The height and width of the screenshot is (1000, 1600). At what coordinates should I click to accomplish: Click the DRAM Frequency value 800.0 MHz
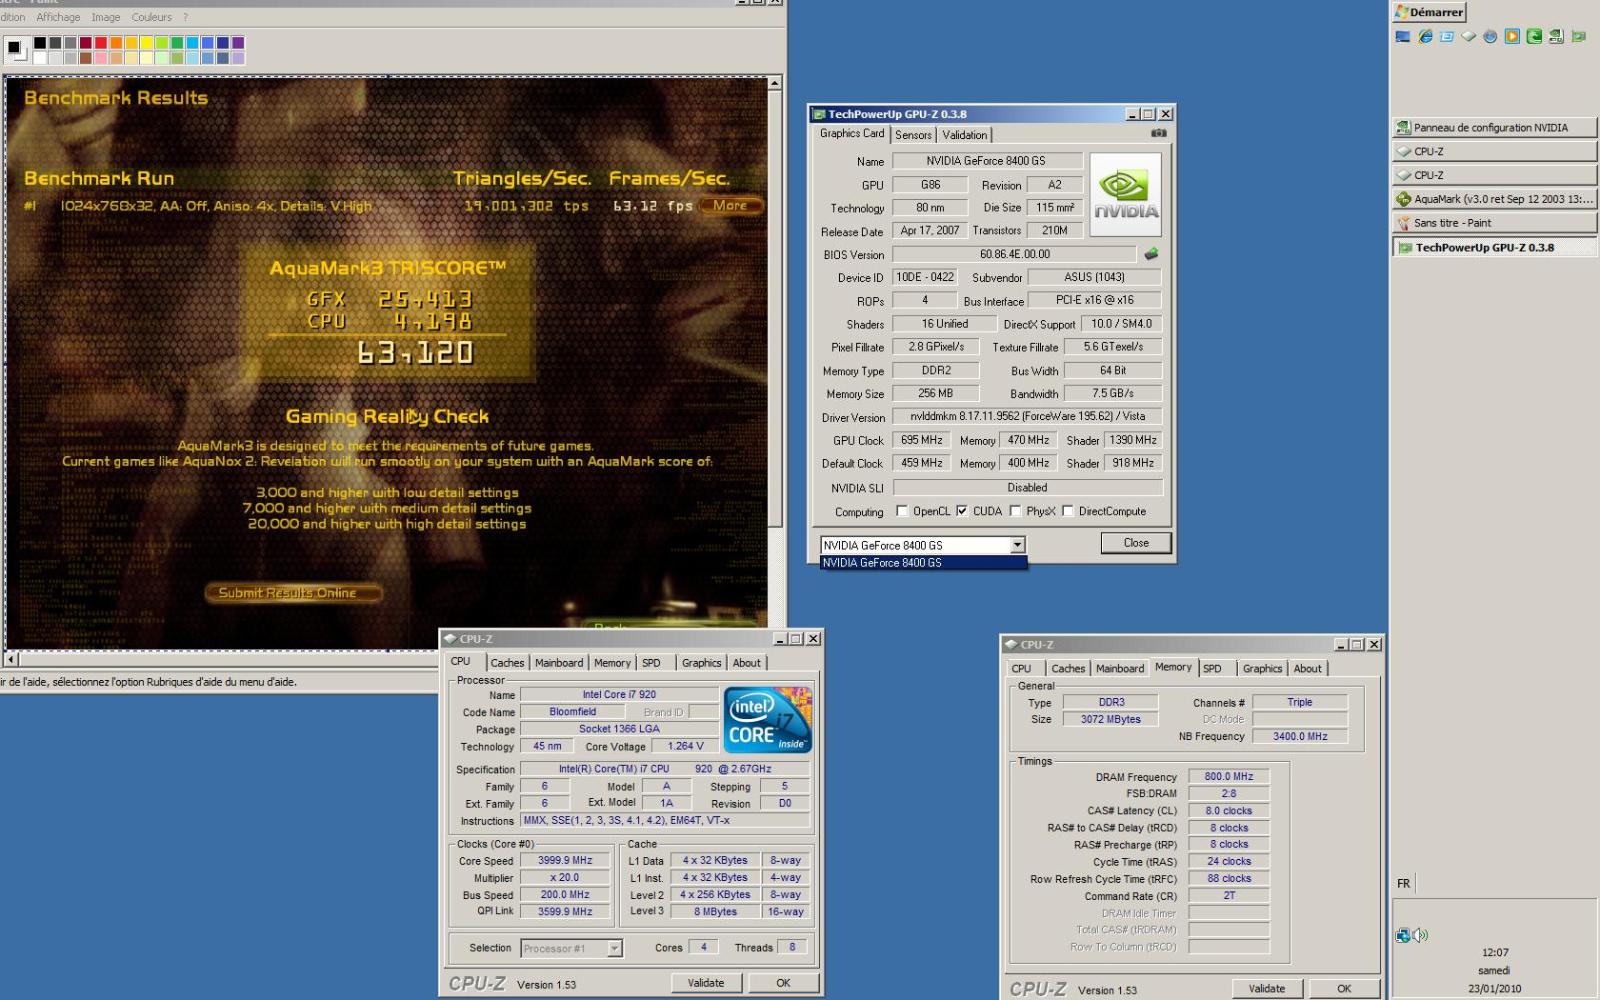(1229, 776)
